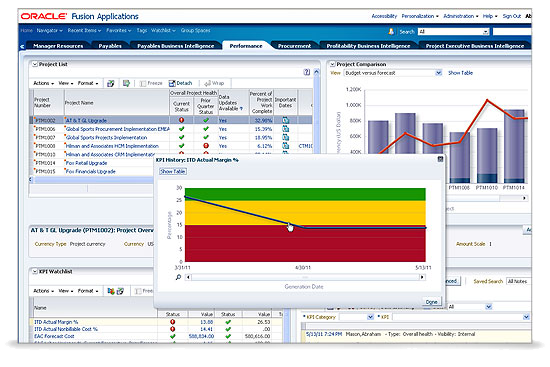Click red current status icon for PTM1002

181,120
